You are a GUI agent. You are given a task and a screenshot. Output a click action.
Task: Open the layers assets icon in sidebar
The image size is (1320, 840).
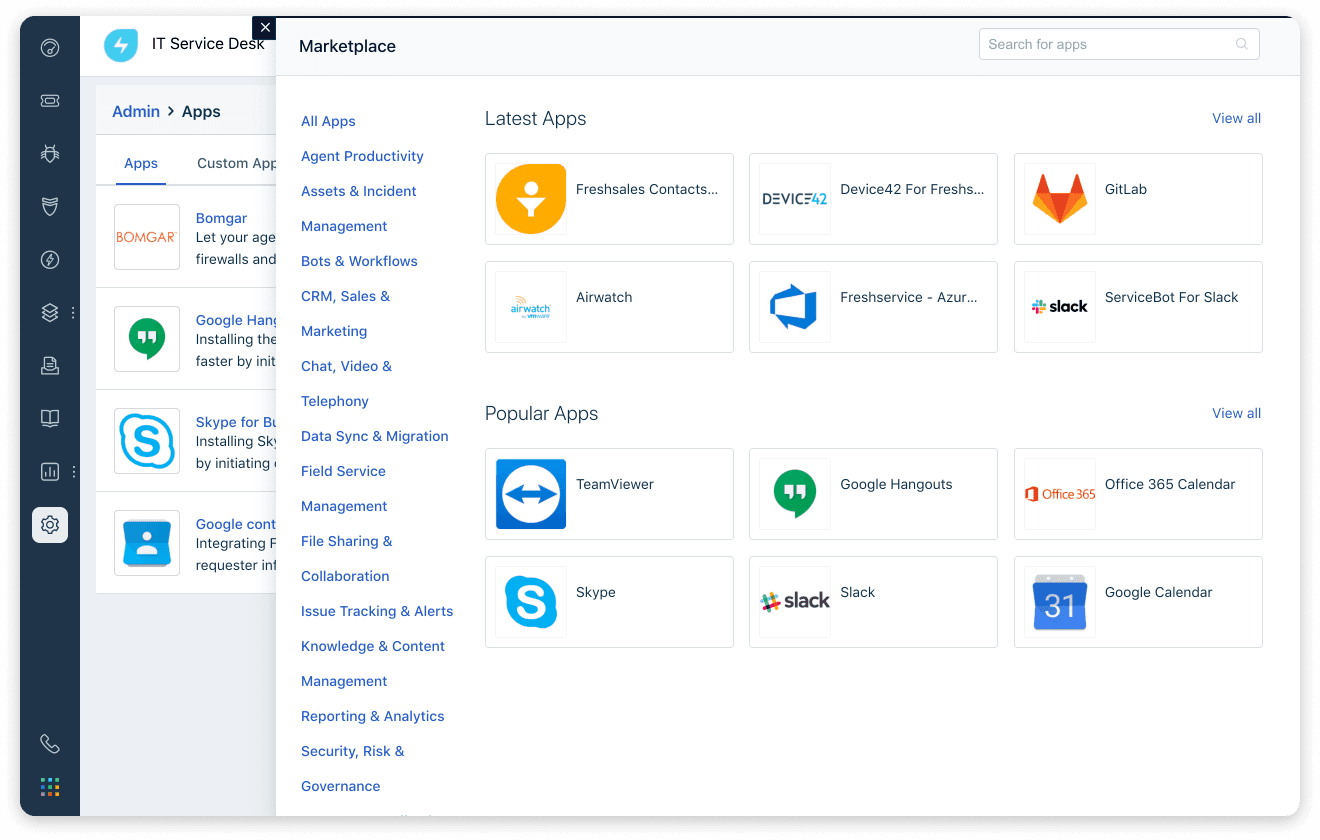point(50,313)
